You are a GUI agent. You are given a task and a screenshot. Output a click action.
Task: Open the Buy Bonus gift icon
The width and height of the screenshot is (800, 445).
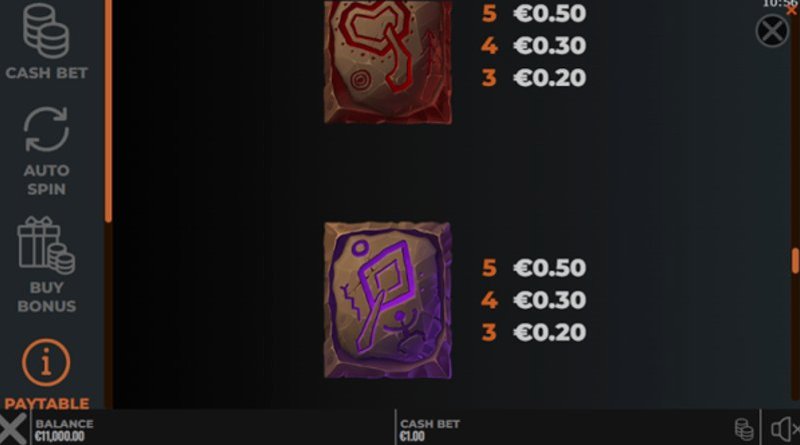[x=46, y=245]
